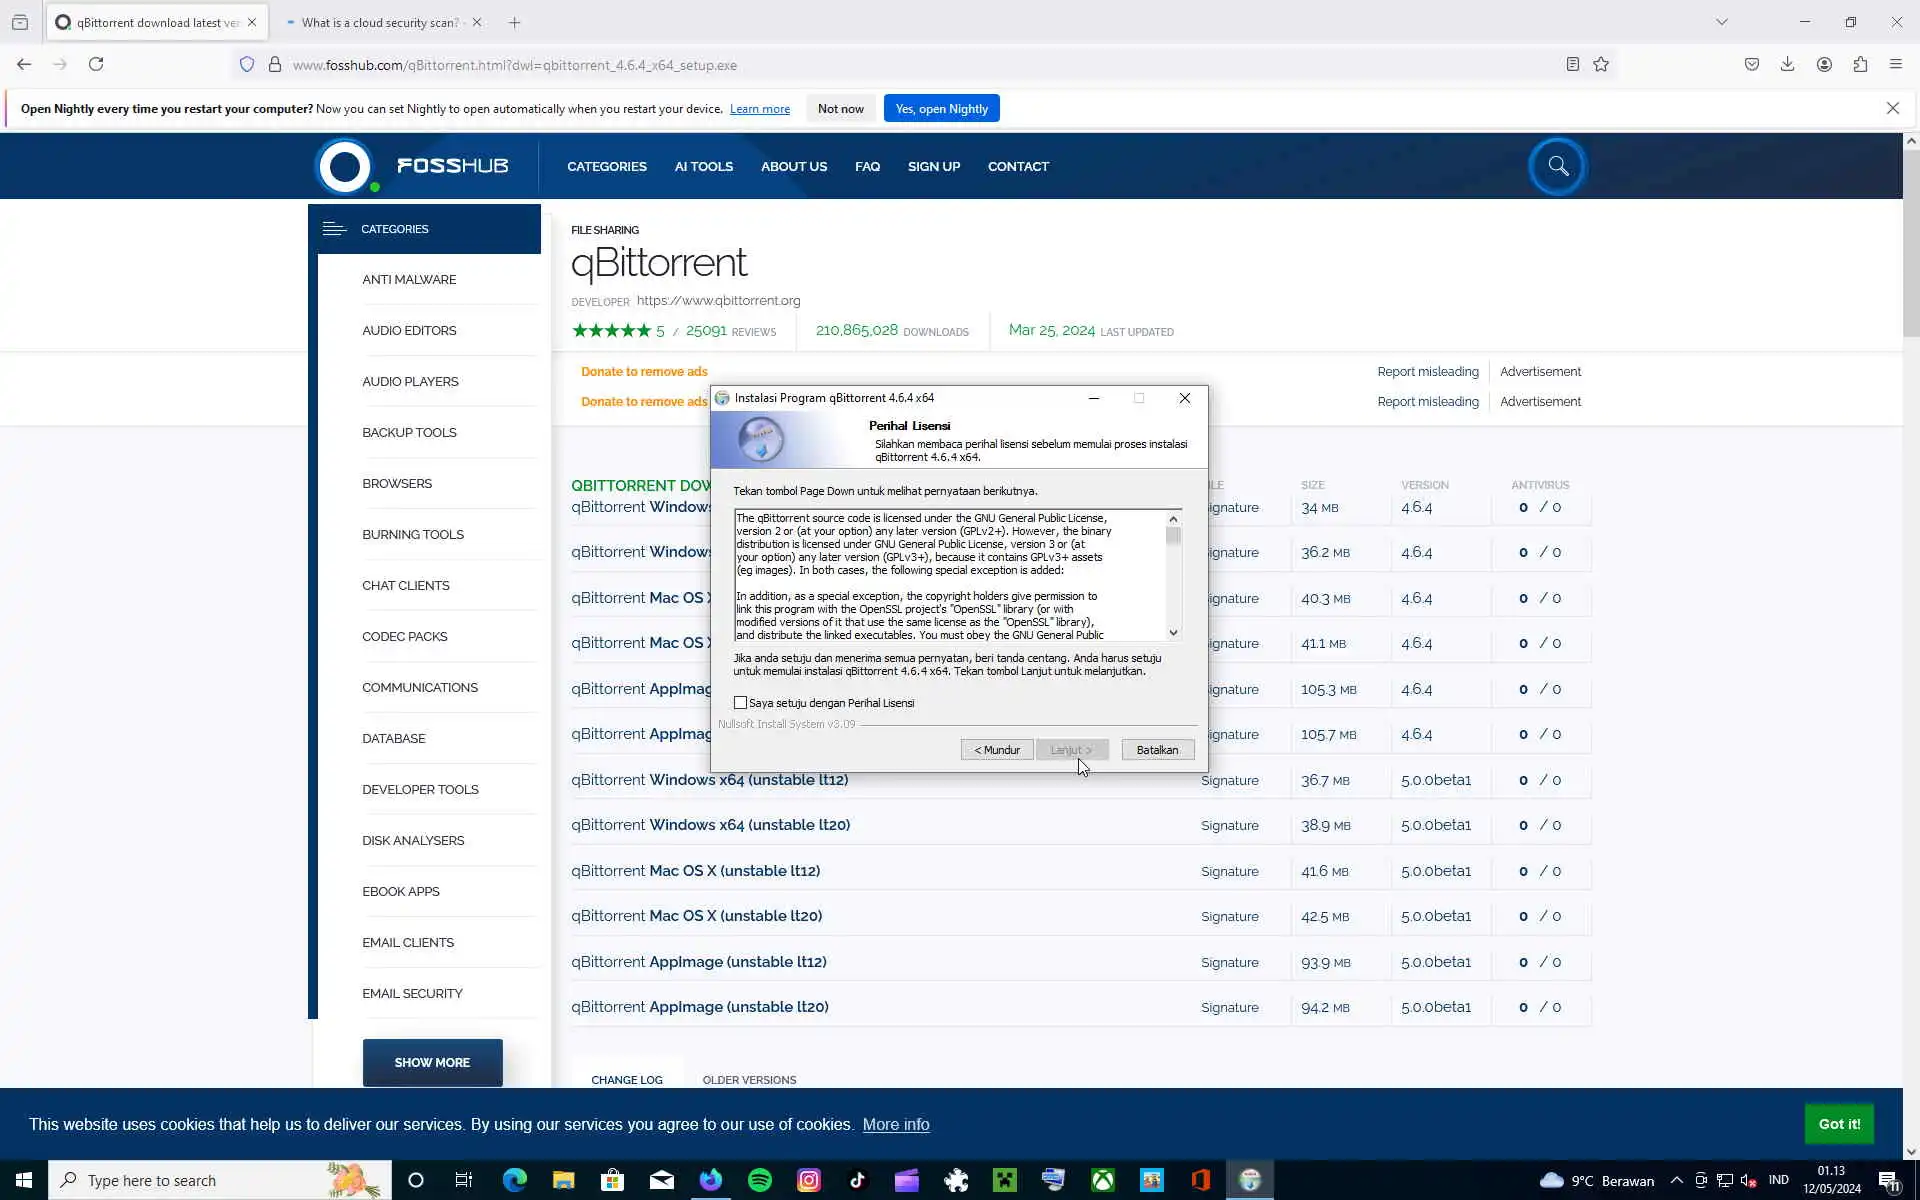
Task: Toggle reader view icon in address bar
Action: click(x=1572, y=64)
